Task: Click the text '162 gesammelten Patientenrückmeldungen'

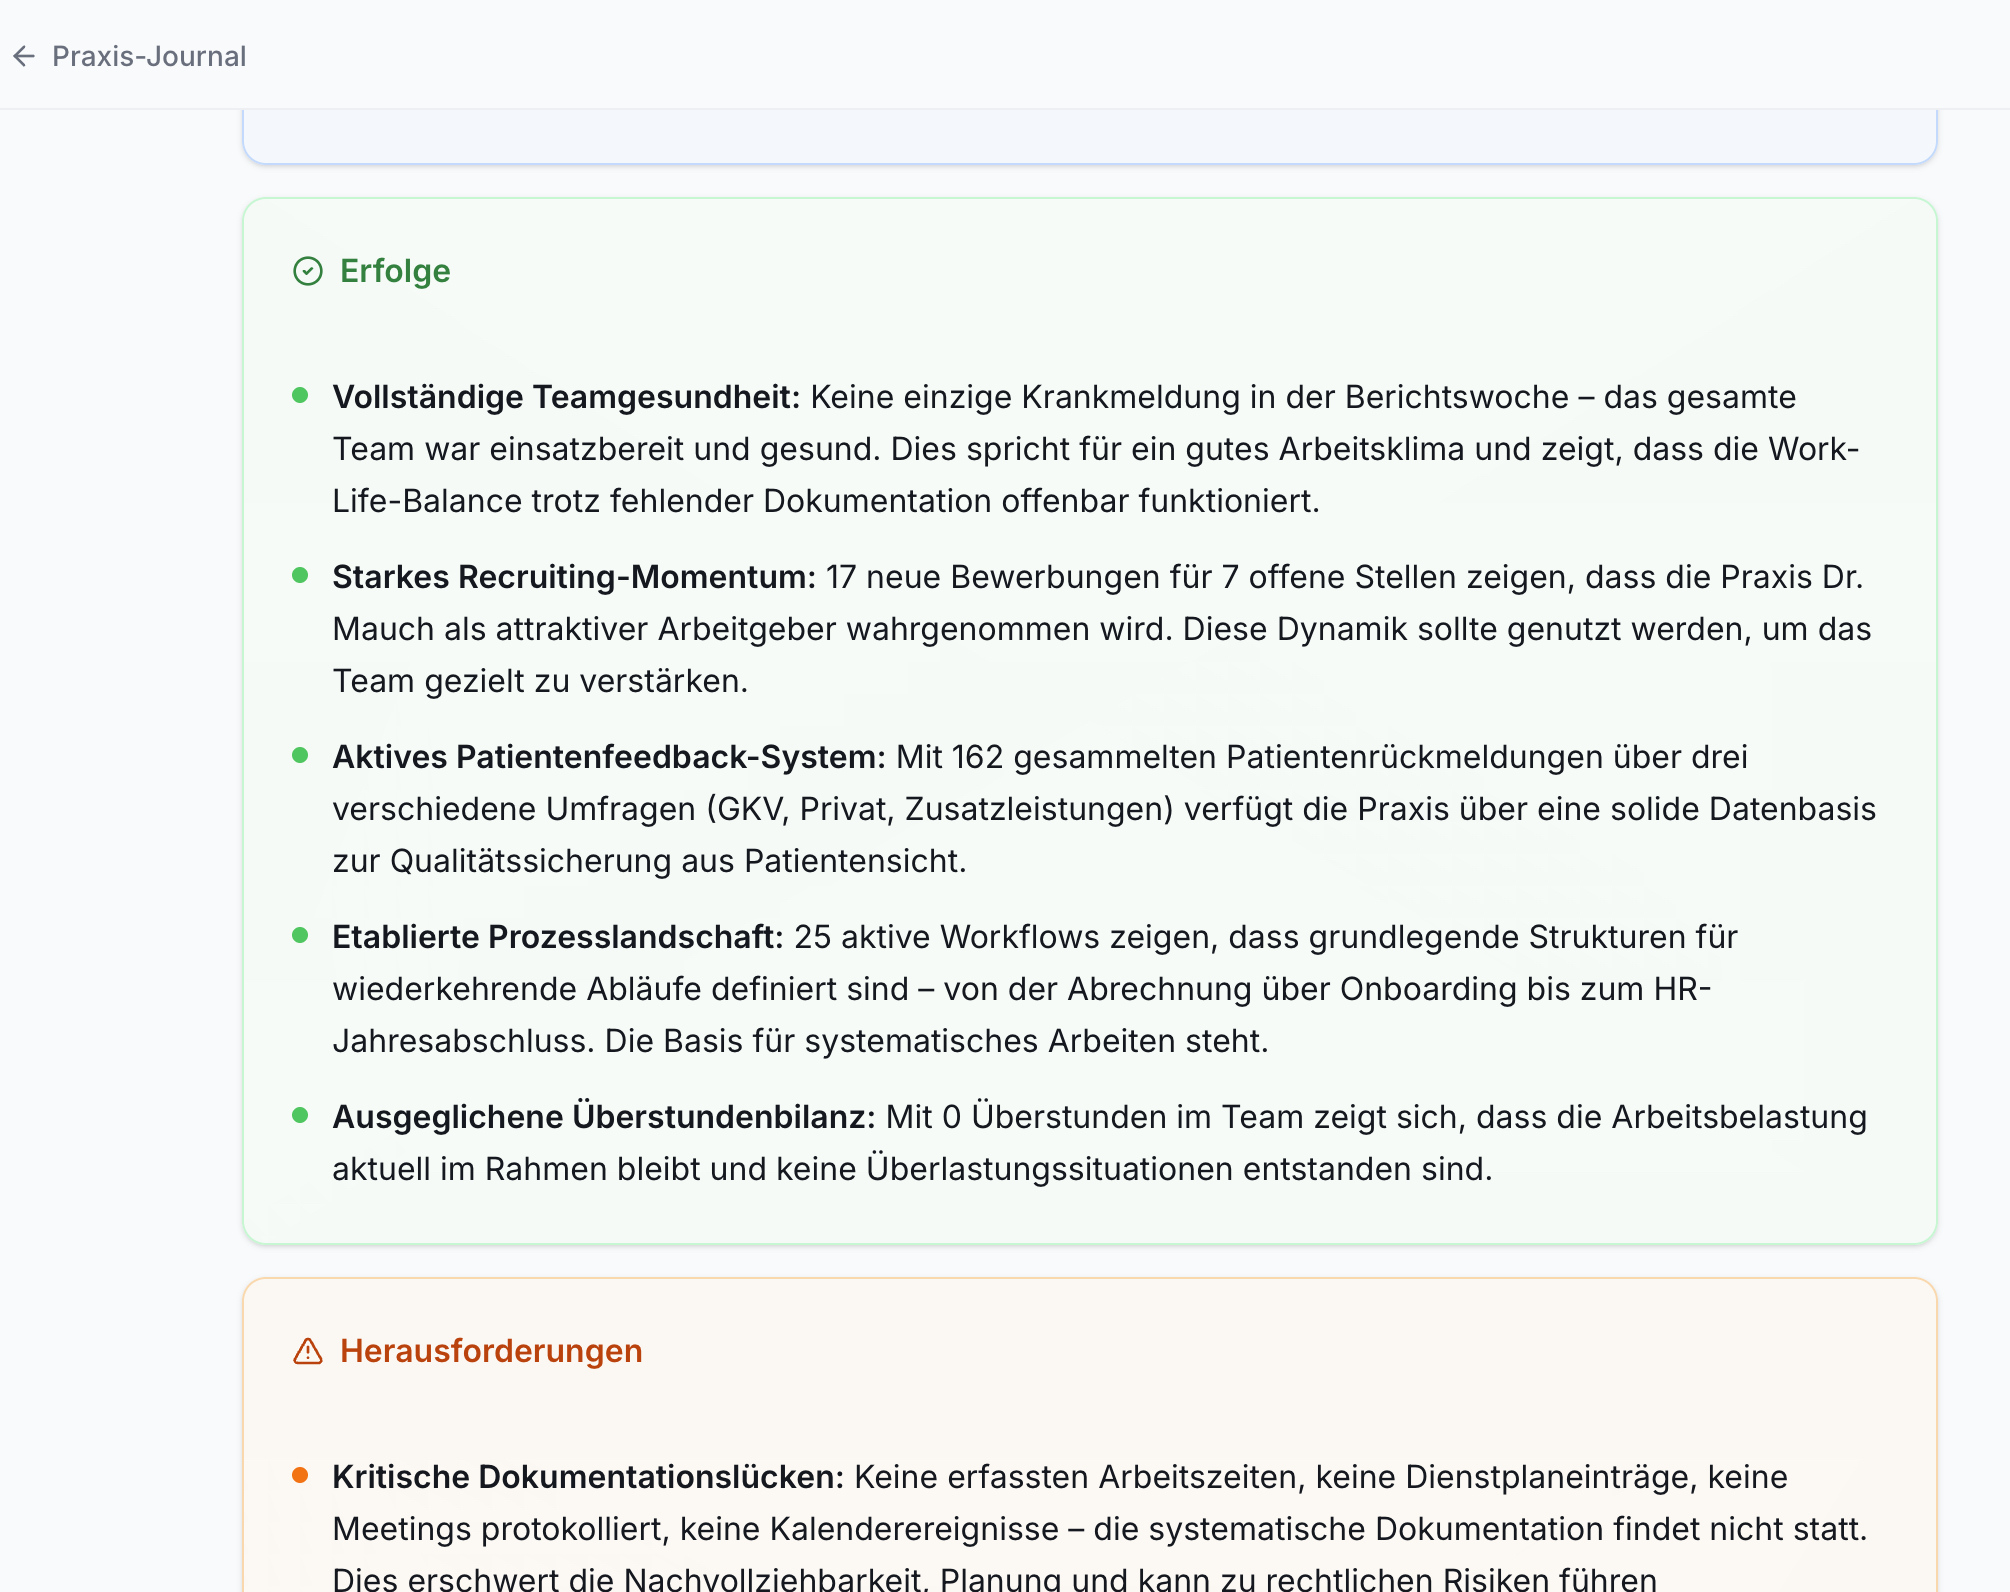Action: click(1277, 757)
